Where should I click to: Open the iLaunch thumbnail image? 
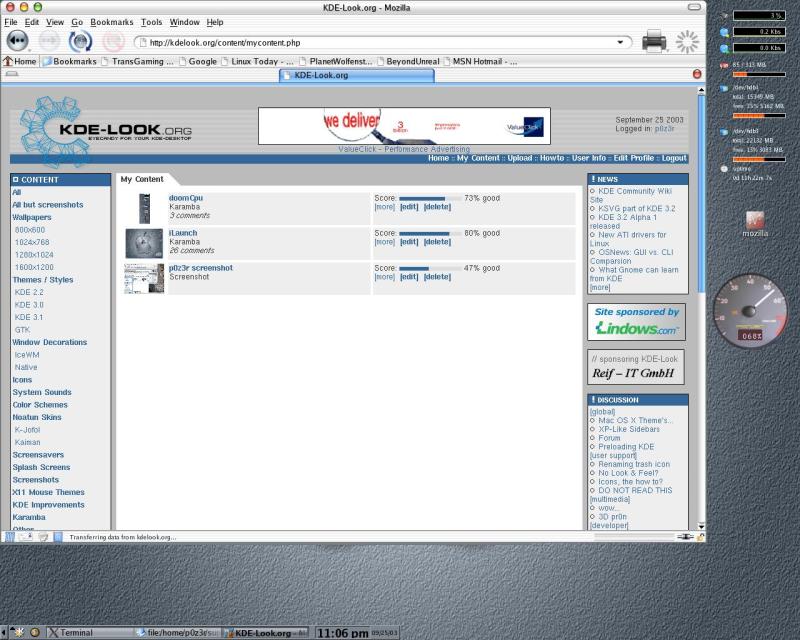tap(144, 243)
